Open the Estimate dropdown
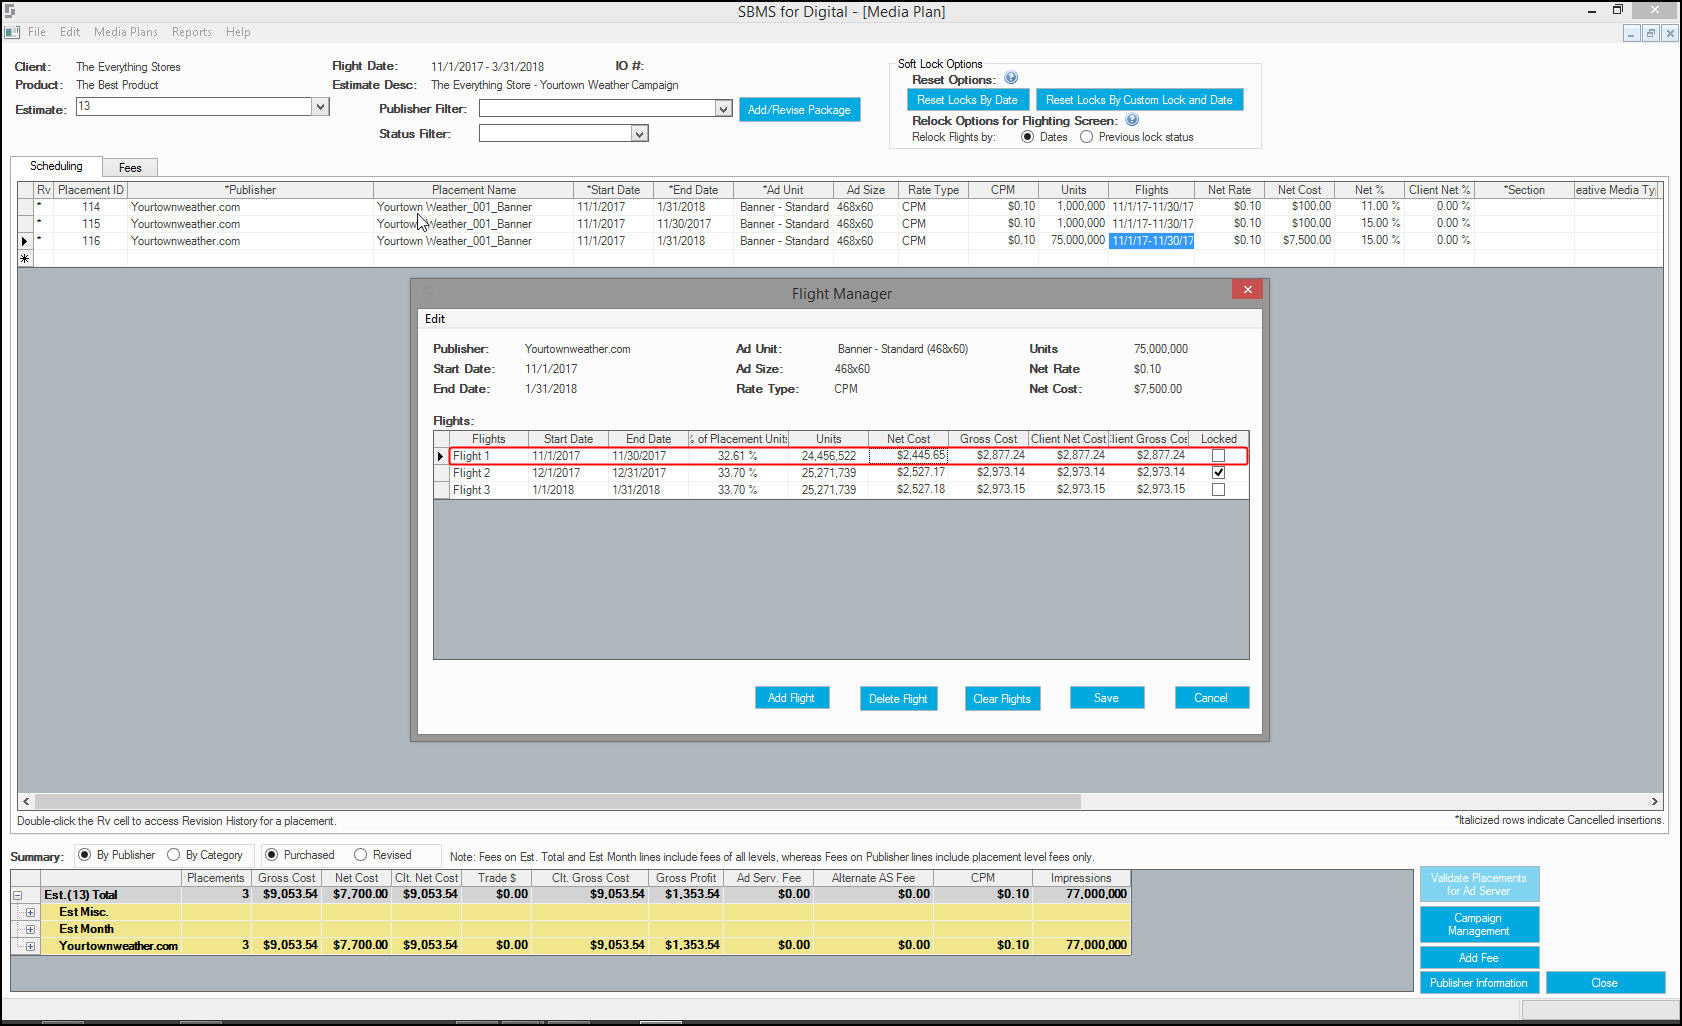Image resolution: width=1682 pixels, height=1026 pixels. coord(320,107)
